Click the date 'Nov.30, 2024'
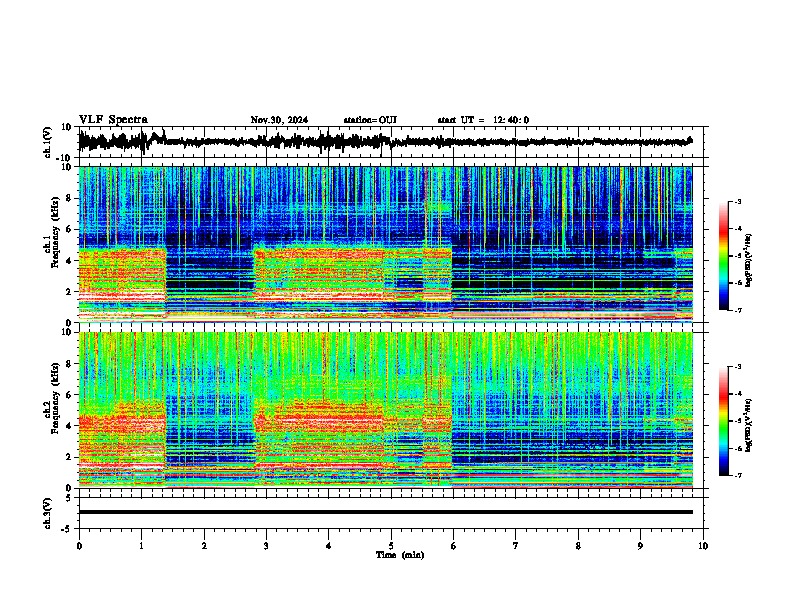This screenshot has width=792, height=612. pyautogui.click(x=279, y=120)
